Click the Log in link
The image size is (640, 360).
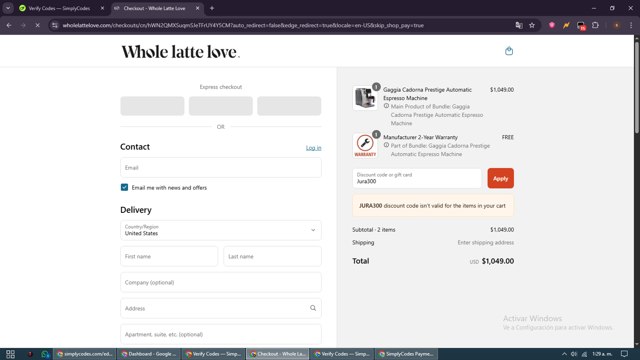point(313,148)
